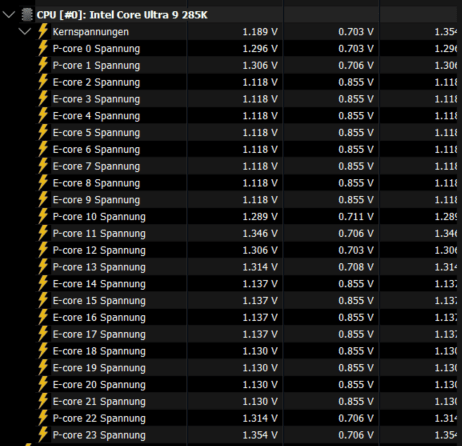The height and width of the screenshot is (446, 462).
Task: Click P-core 0 current value 1.296 V
Action: tap(260, 49)
